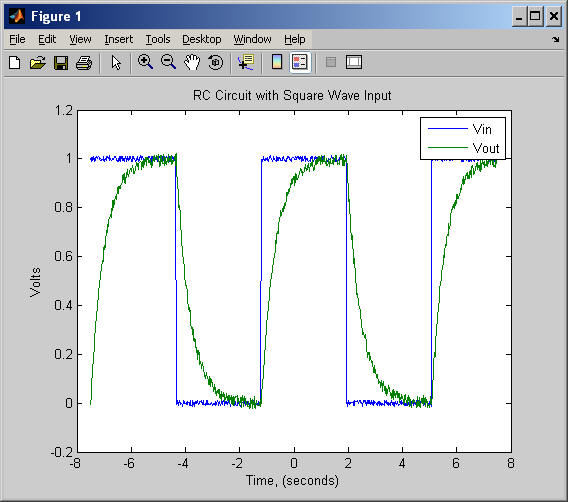568x502 pixels.
Task: Click the dock arrow at menu bar right
Action: click(x=556, y=39)
